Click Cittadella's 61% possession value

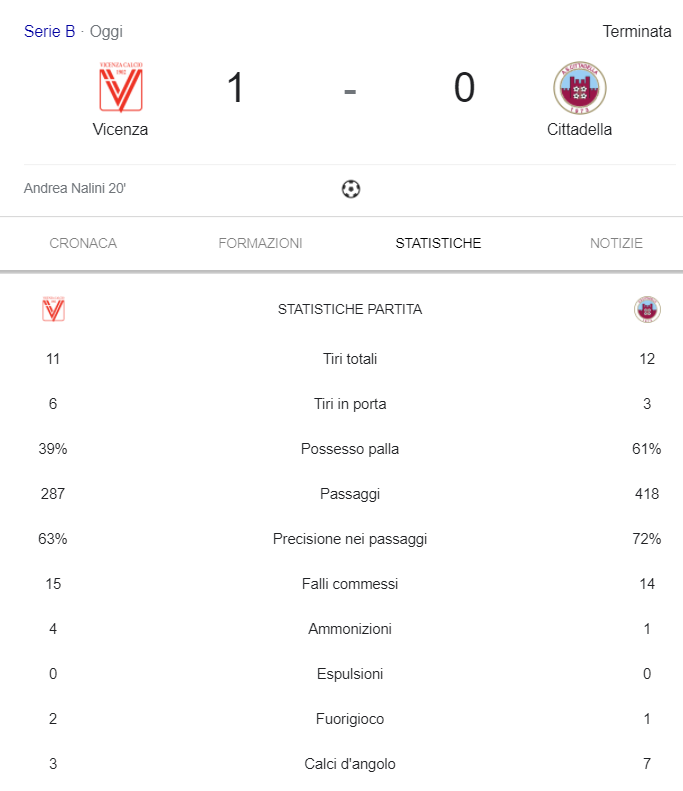tap(647, 449)
